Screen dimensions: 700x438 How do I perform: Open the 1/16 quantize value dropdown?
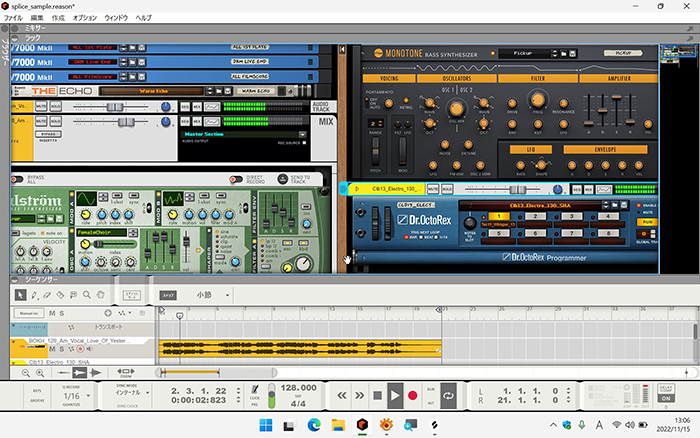click(72, 396)
